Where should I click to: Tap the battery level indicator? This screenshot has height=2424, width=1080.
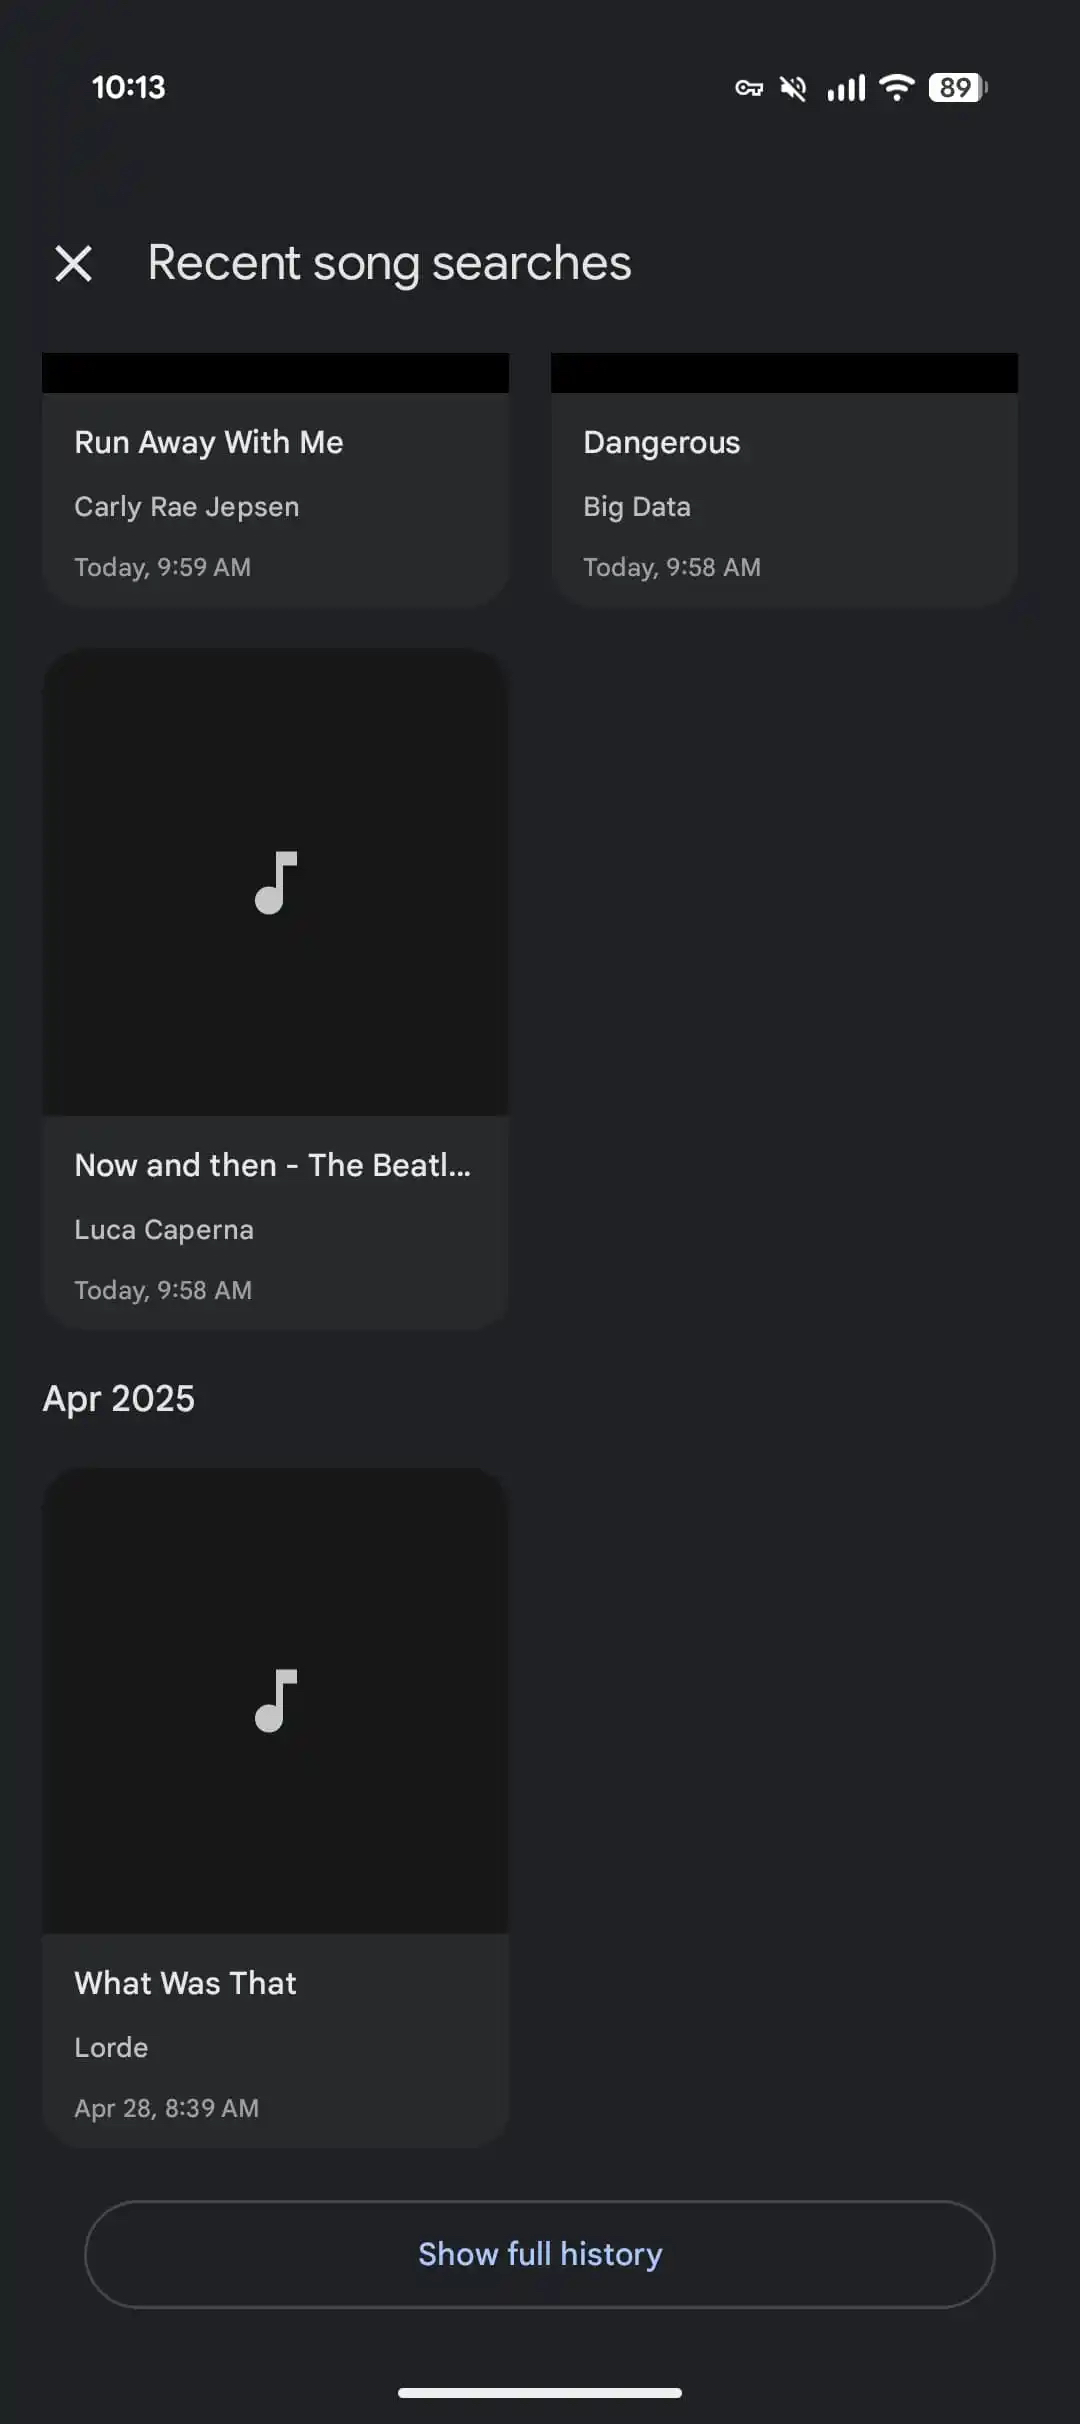[957, 88]
